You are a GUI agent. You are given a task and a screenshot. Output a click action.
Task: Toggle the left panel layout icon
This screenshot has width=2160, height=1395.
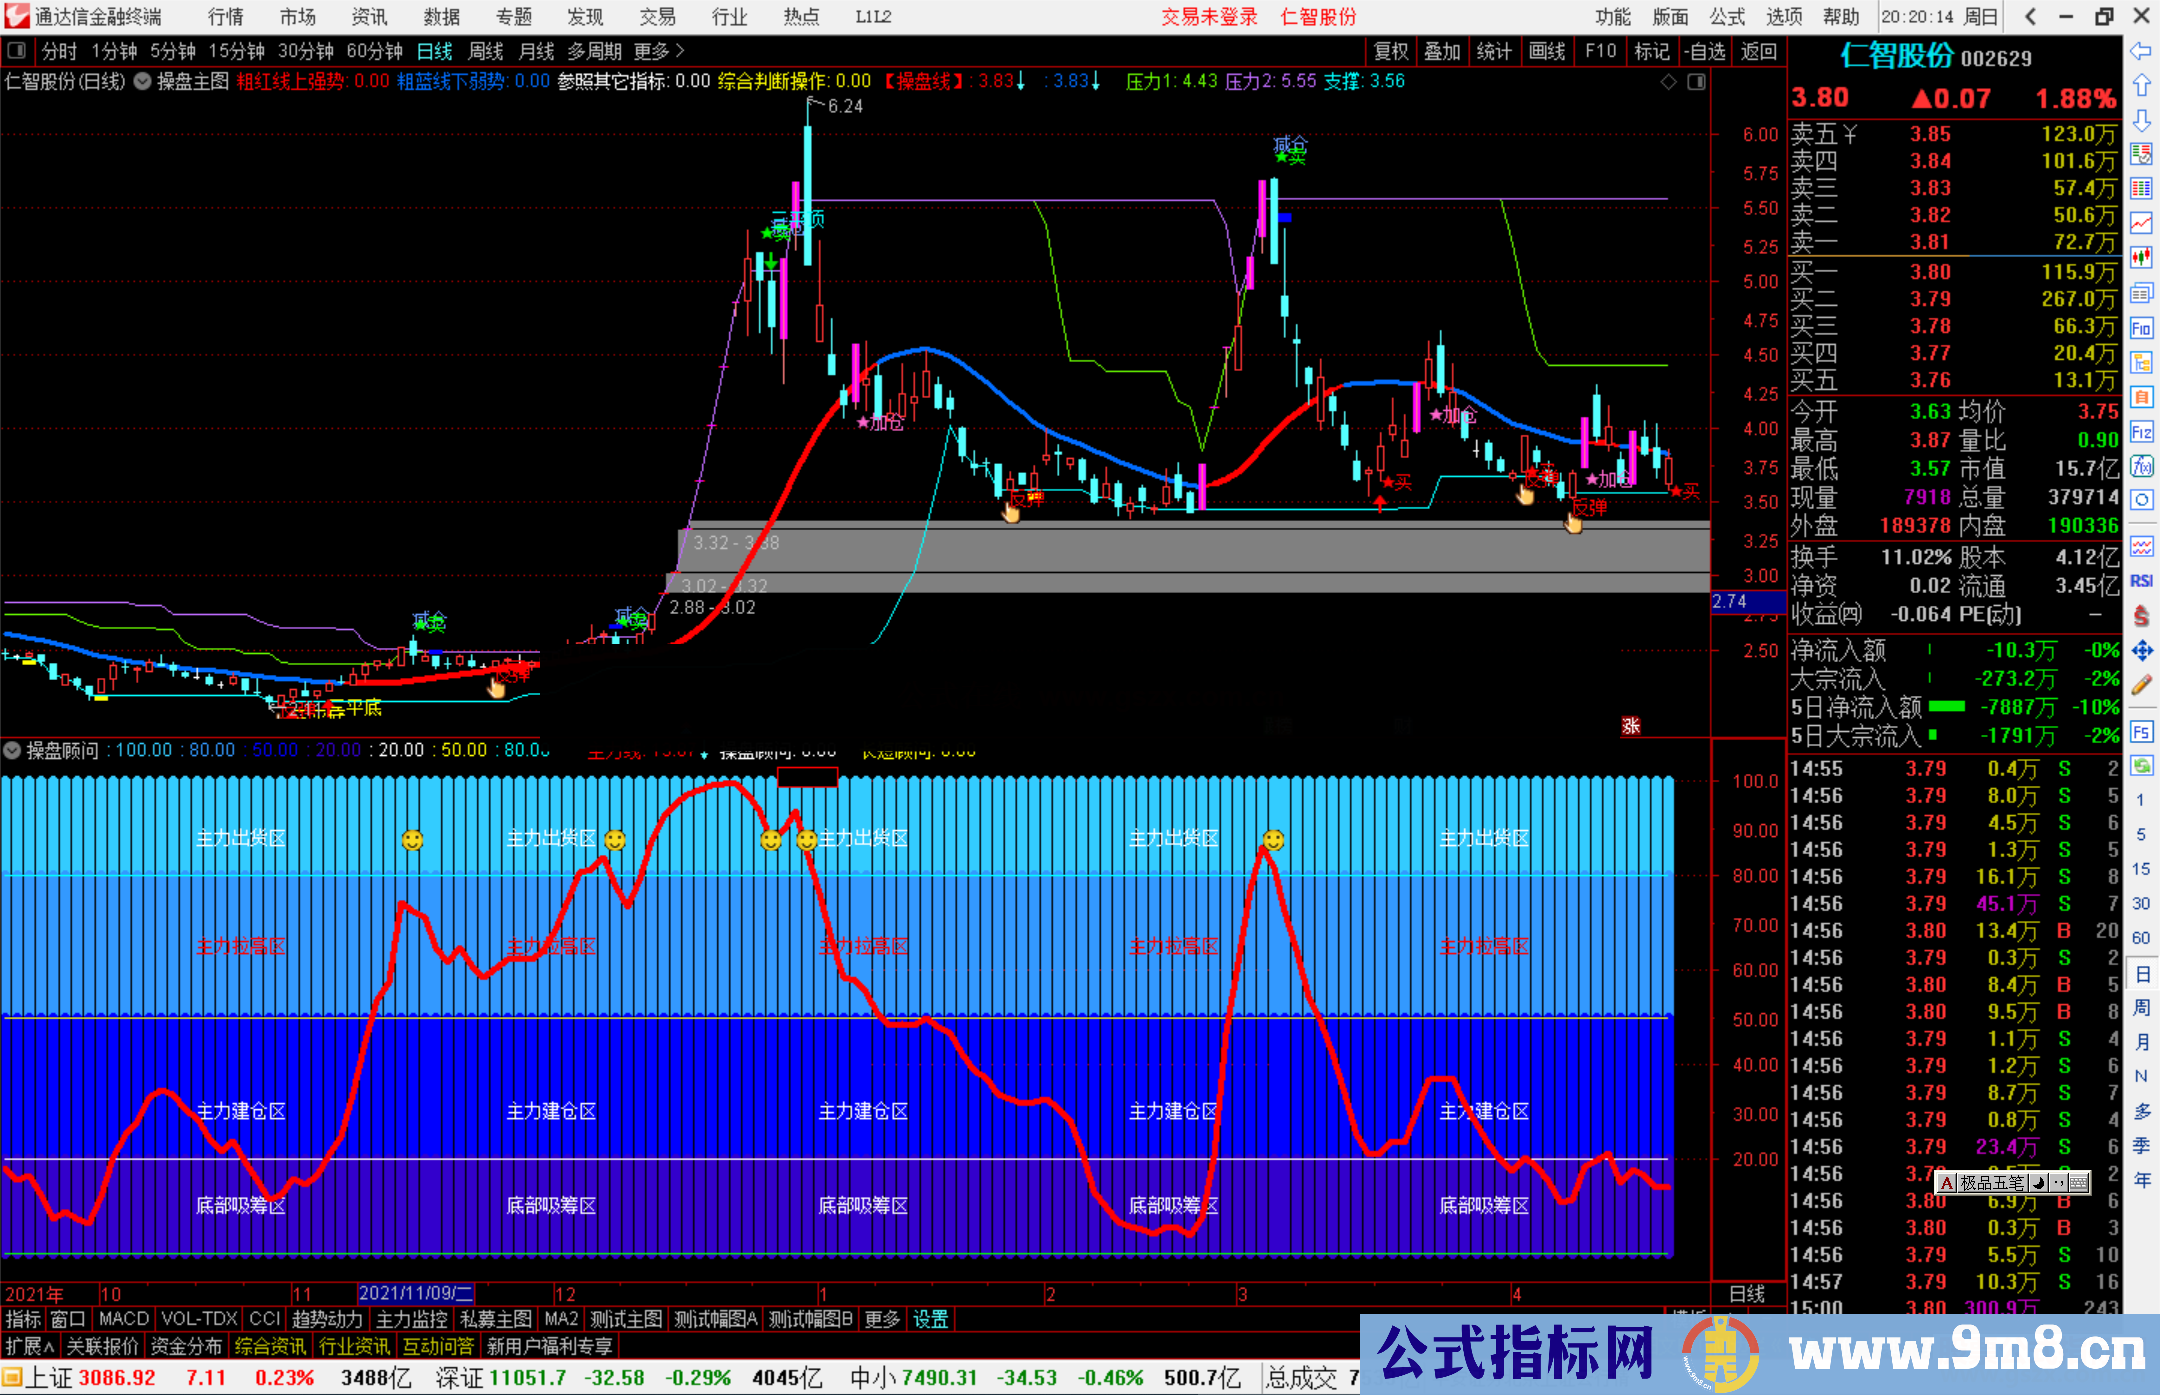tap(16, 51)
